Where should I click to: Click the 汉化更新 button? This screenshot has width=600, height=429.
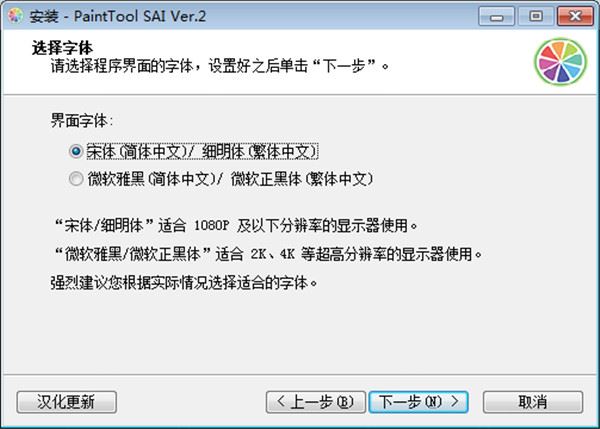pyautogui.click(x=67, y=402)
